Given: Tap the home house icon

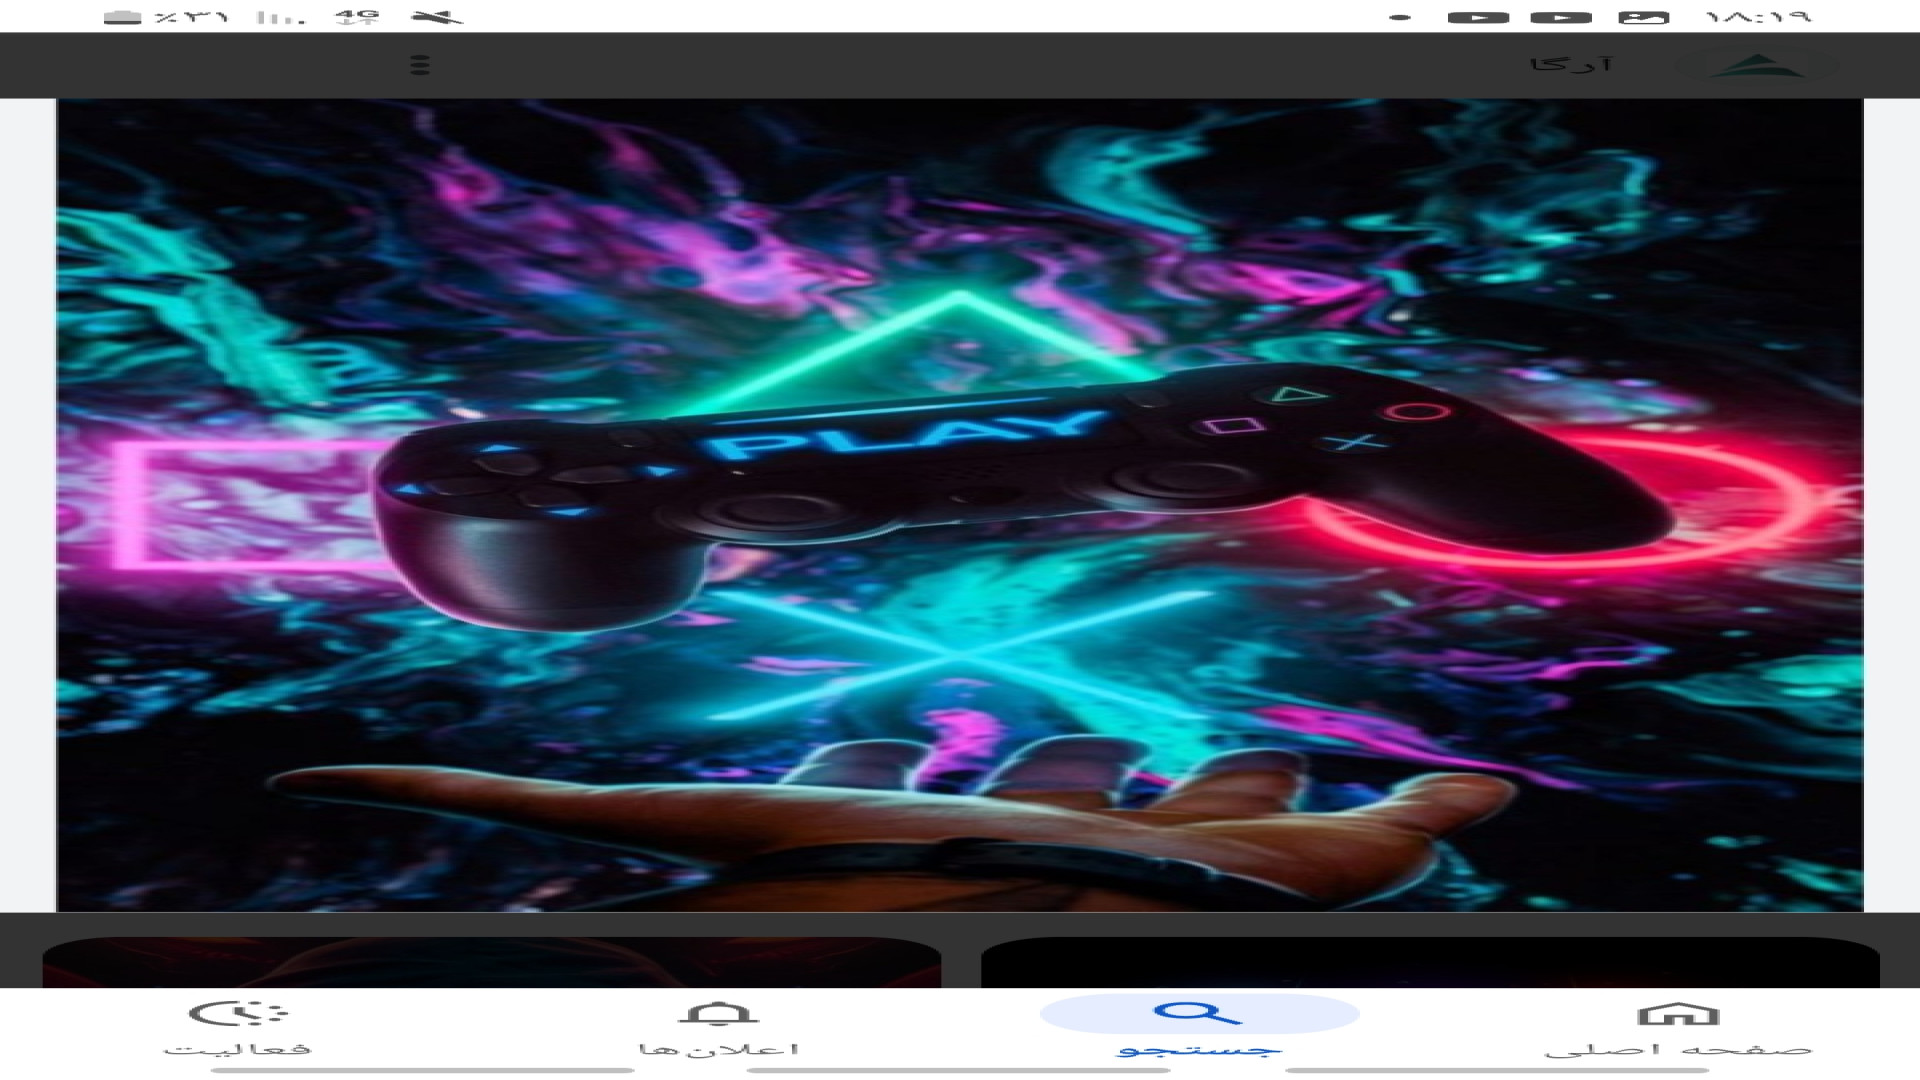Looking at the screenshot, I should click(x=1678, y=1015).
